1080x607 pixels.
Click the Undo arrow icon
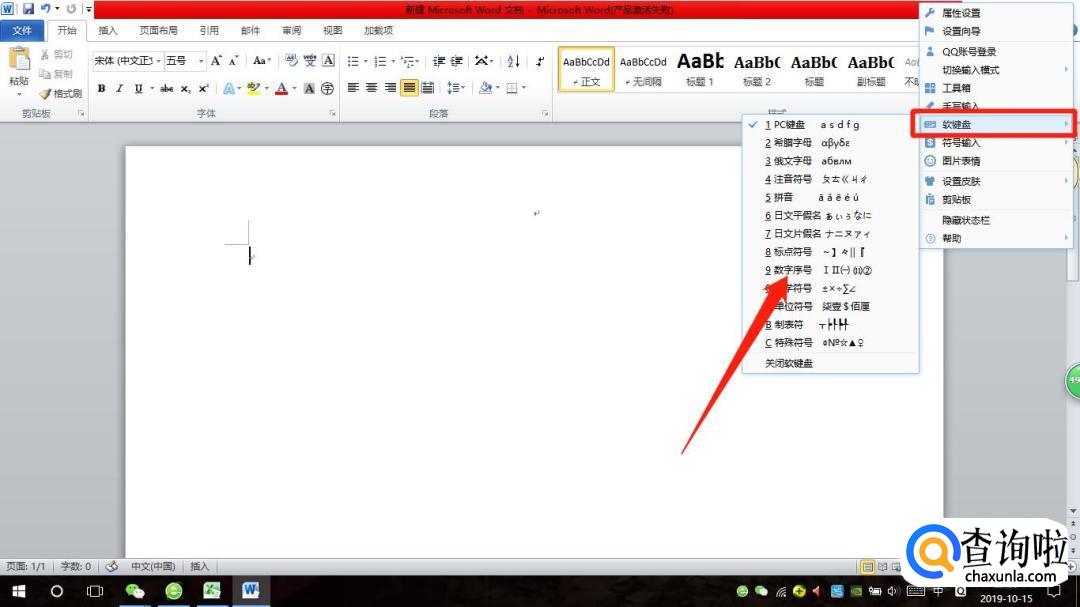click(45, 9)
